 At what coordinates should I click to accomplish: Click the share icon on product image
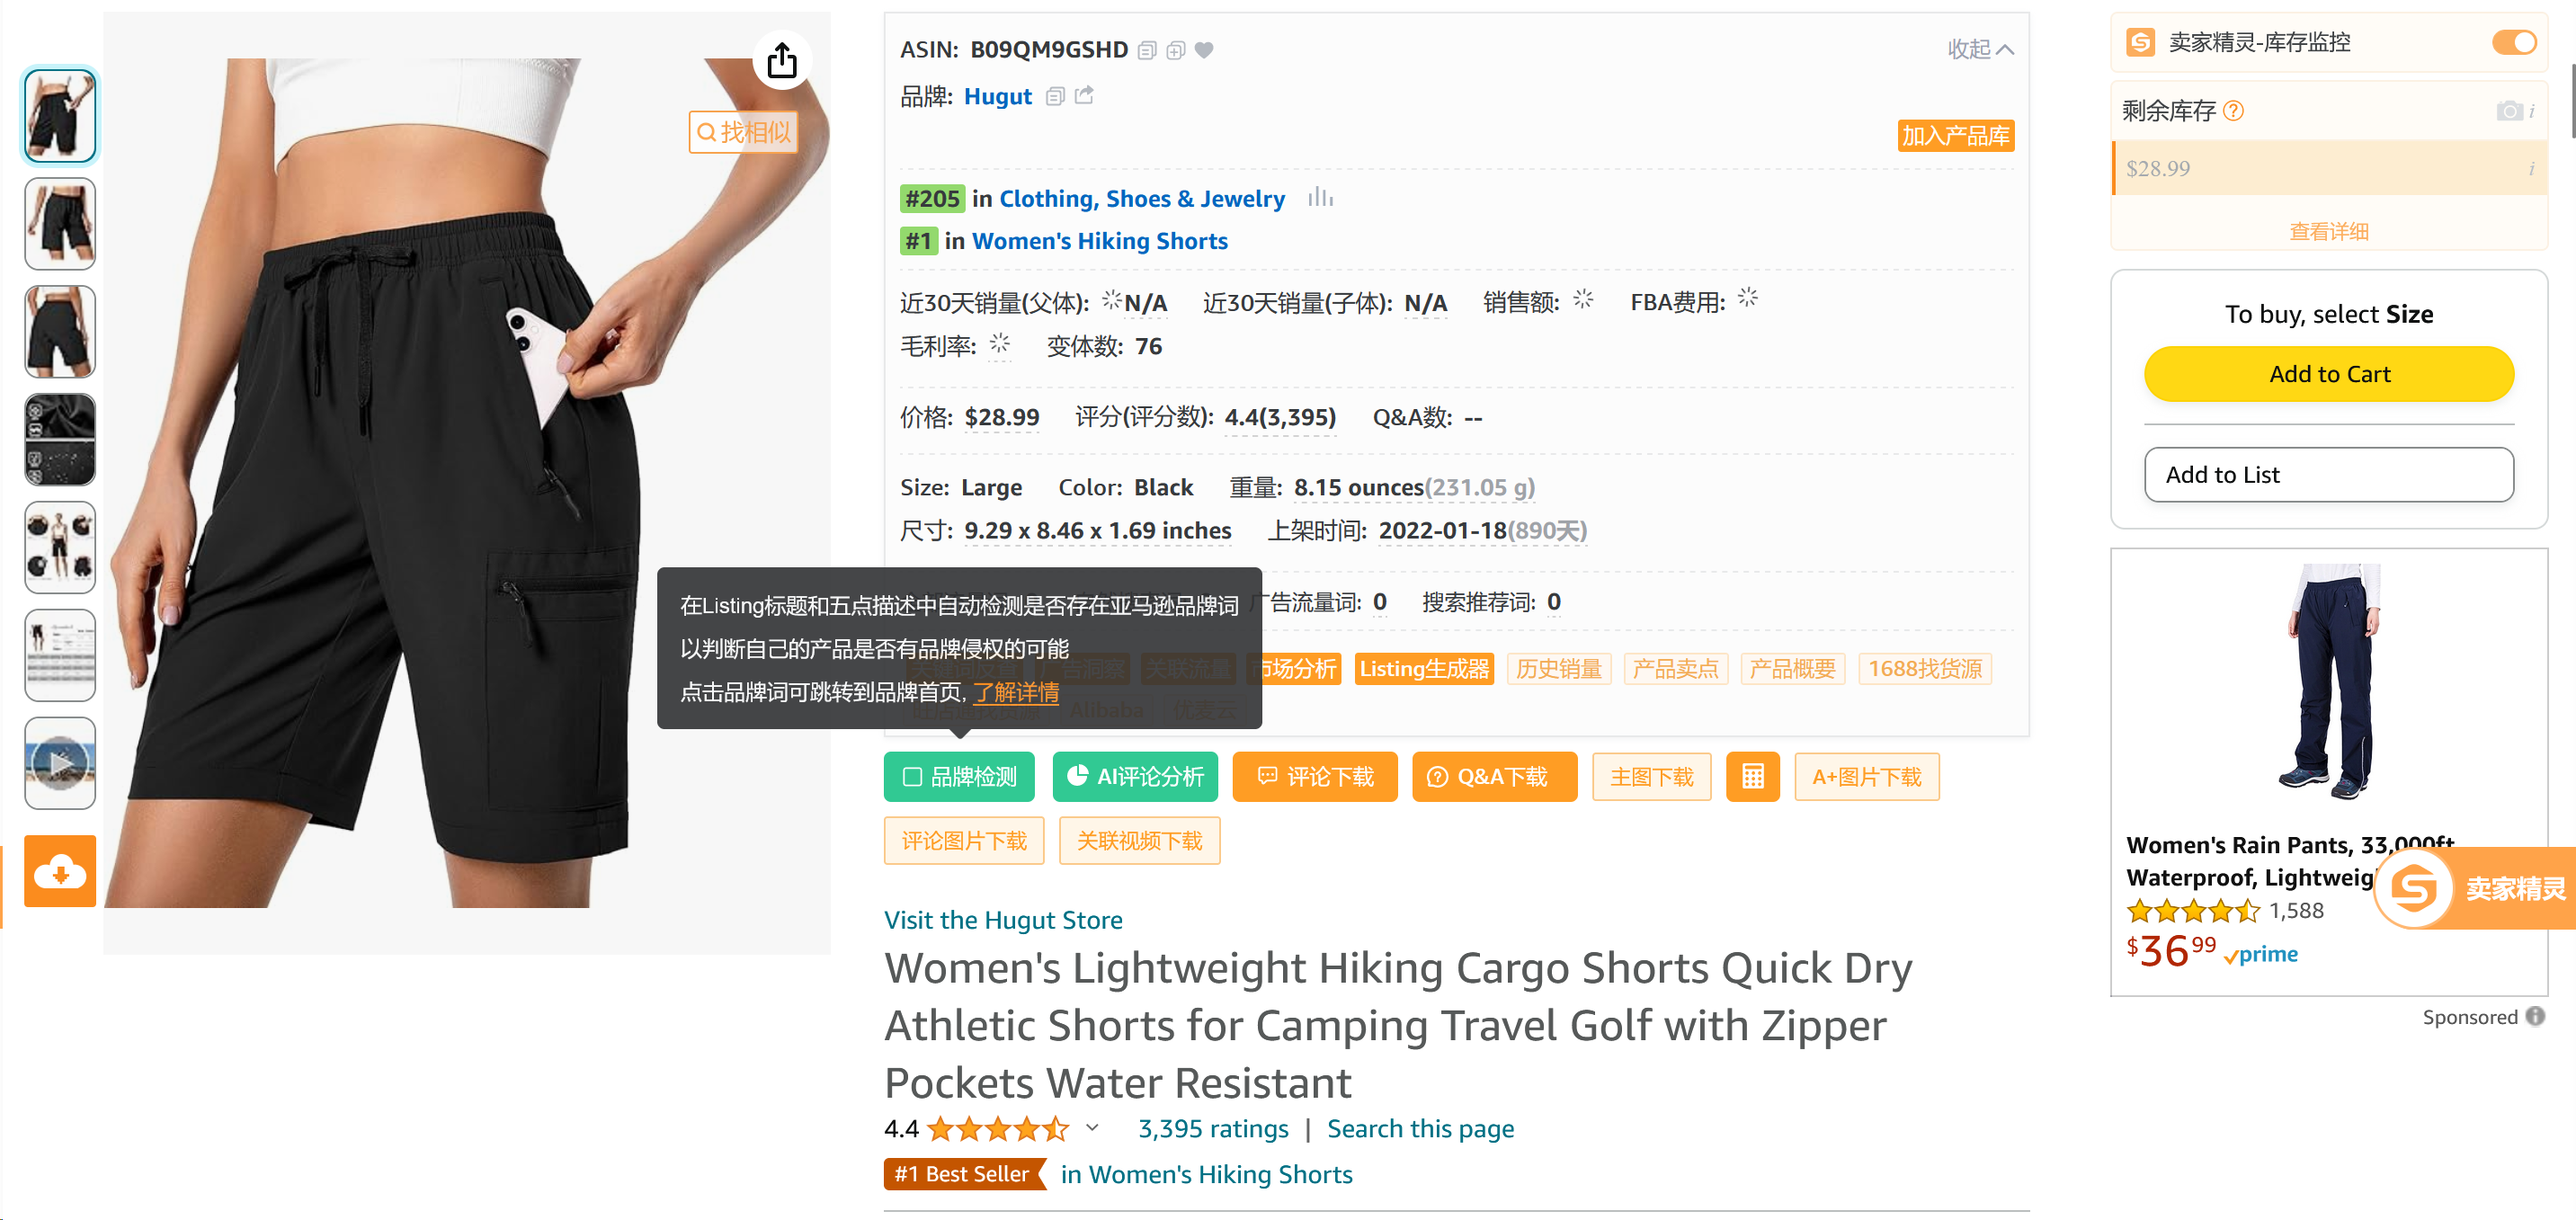[x=781, y=61]
